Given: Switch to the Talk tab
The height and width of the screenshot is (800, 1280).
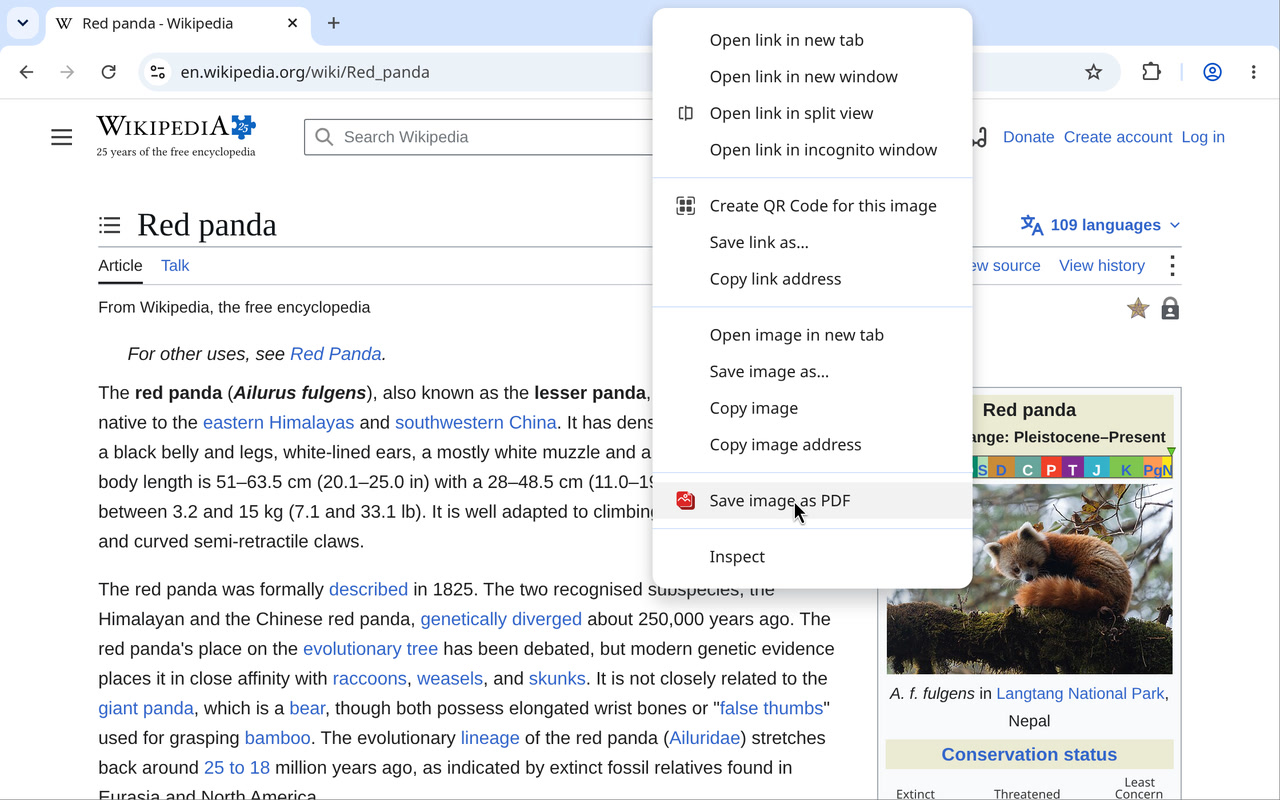Looking at the screenshot, I should point(175,266).
